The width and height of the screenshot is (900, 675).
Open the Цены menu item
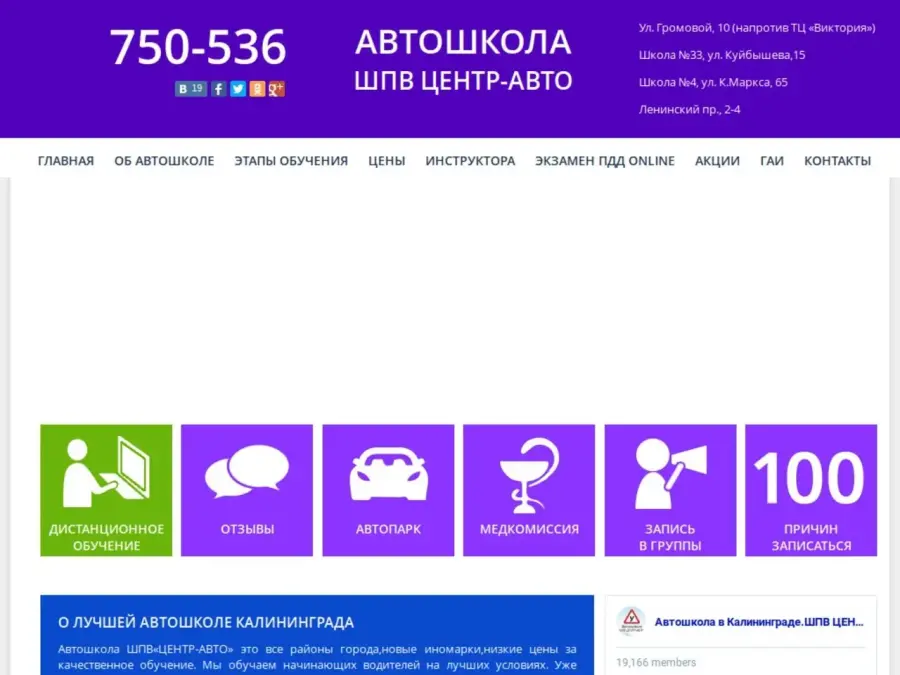click(386, 161)
